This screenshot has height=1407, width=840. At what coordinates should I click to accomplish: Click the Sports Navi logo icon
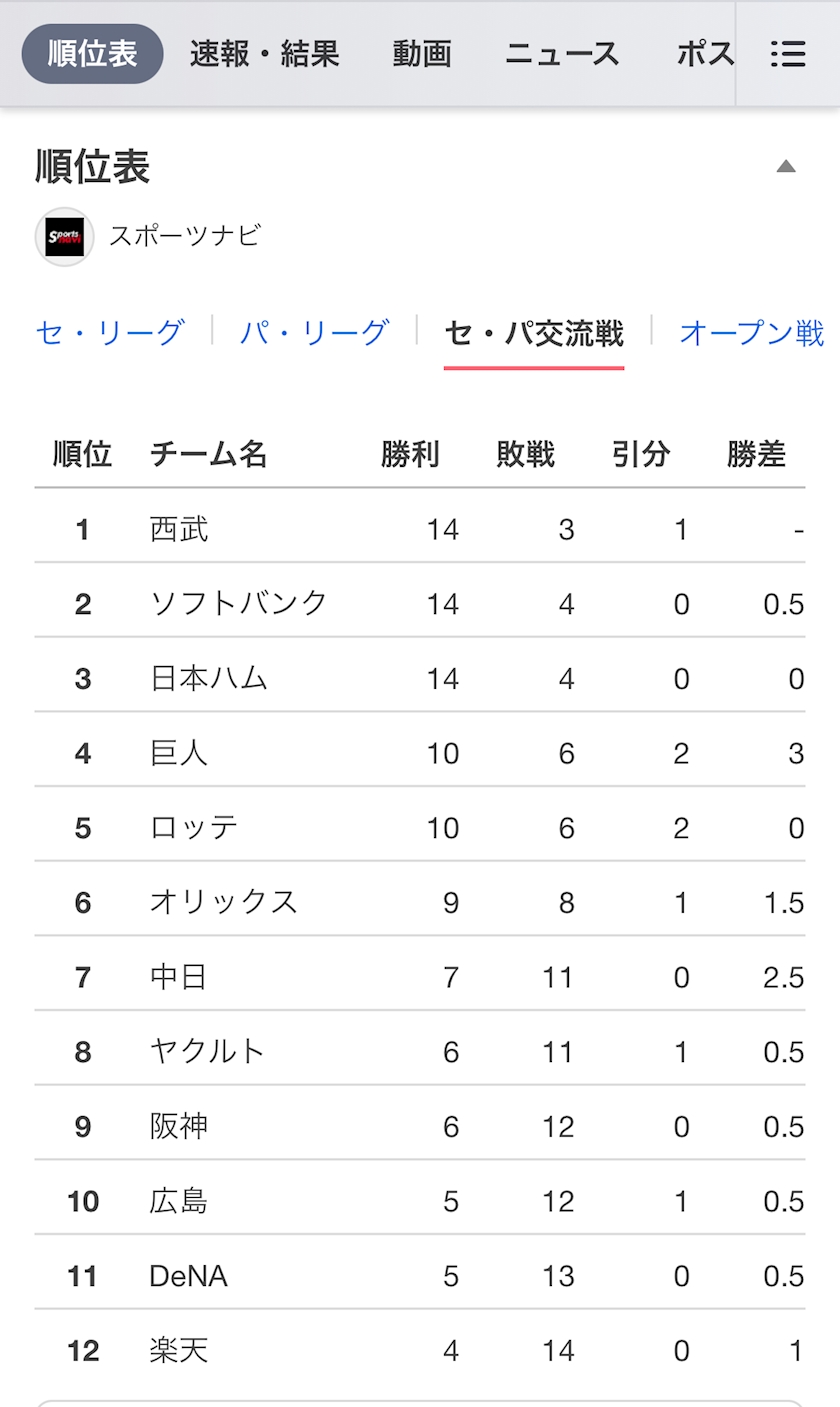[x=65, y=237]
